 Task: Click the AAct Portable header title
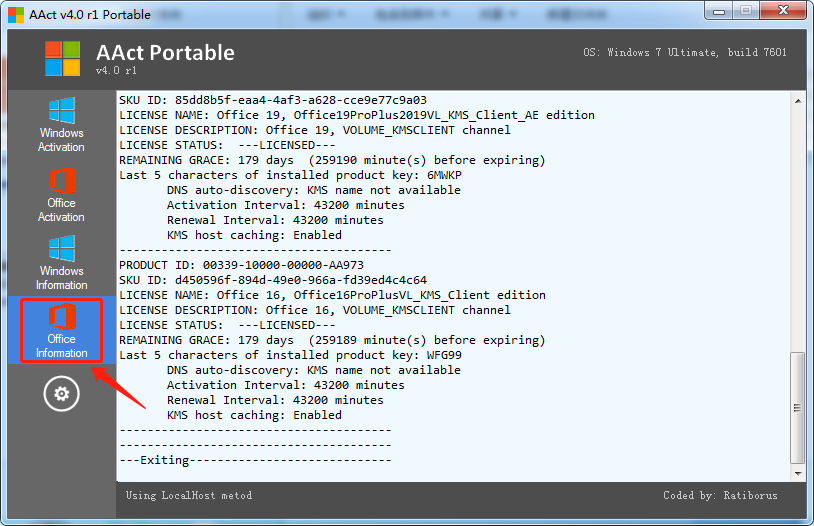pyautogui.click(x=165, y=52)
